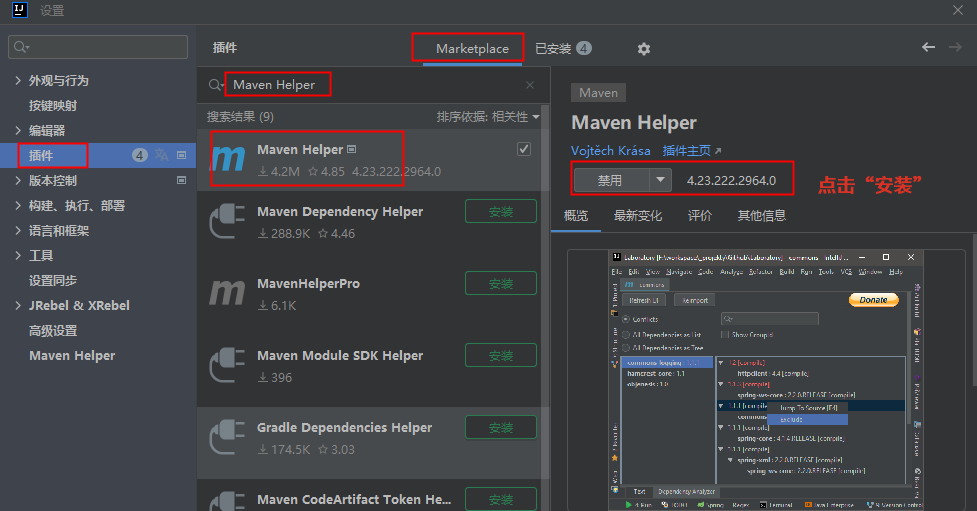This screenshot has height=511, width=977.
Task: Close the settings dialog
Action: tap(958, 10)
